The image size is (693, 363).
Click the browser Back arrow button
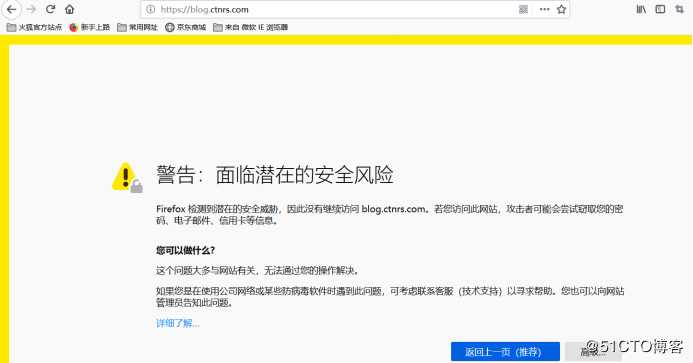tap(11, 9)
